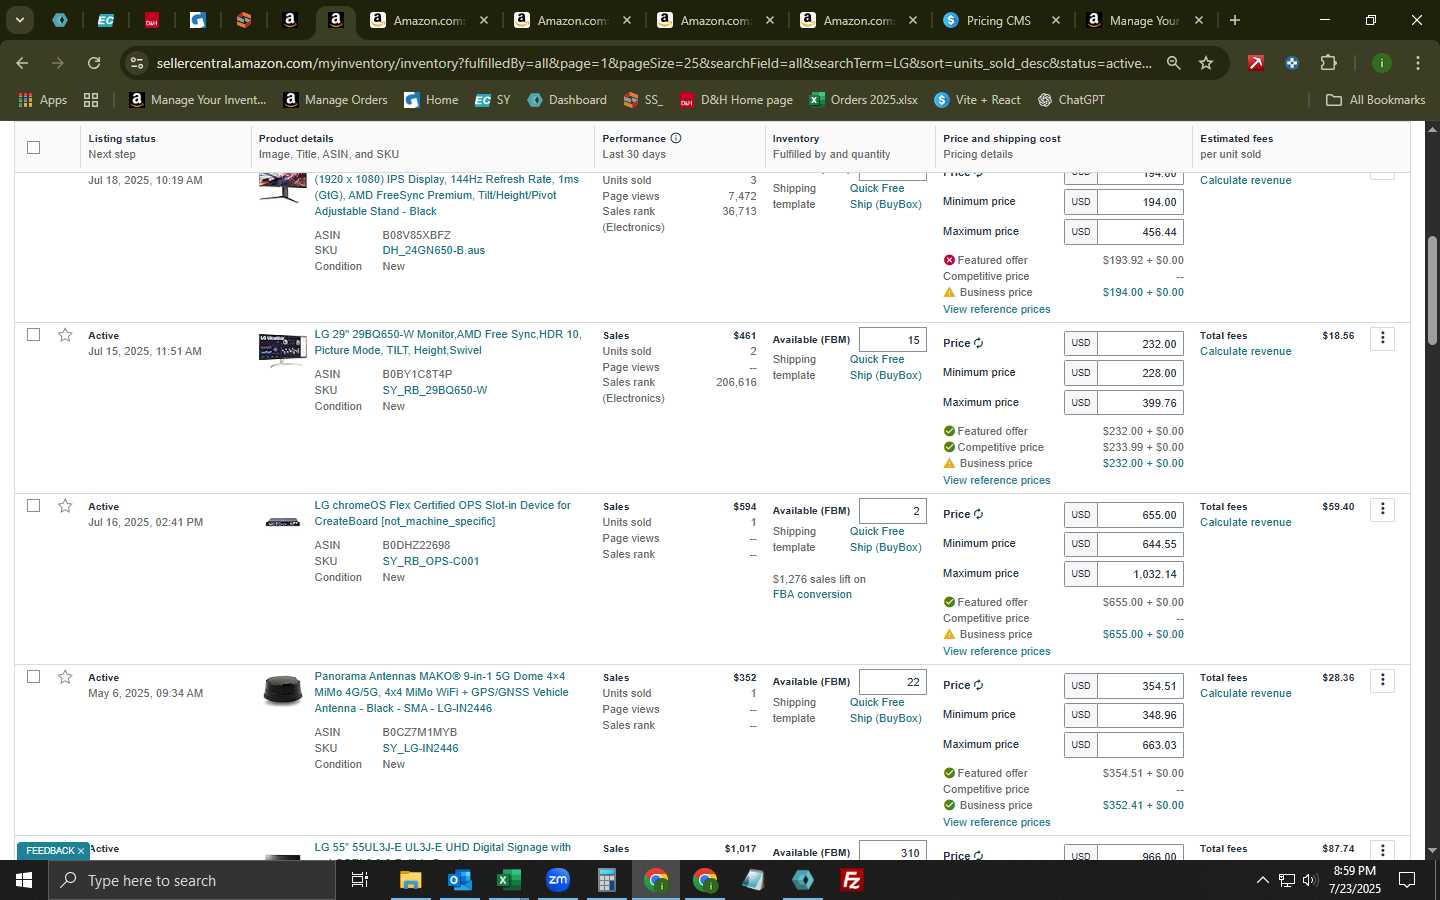Image resolution: width=1440 pixels, height=900 pixels.
Task: Open the SKU link SY_RB_OPS-C001
Action: pos(431,561)
